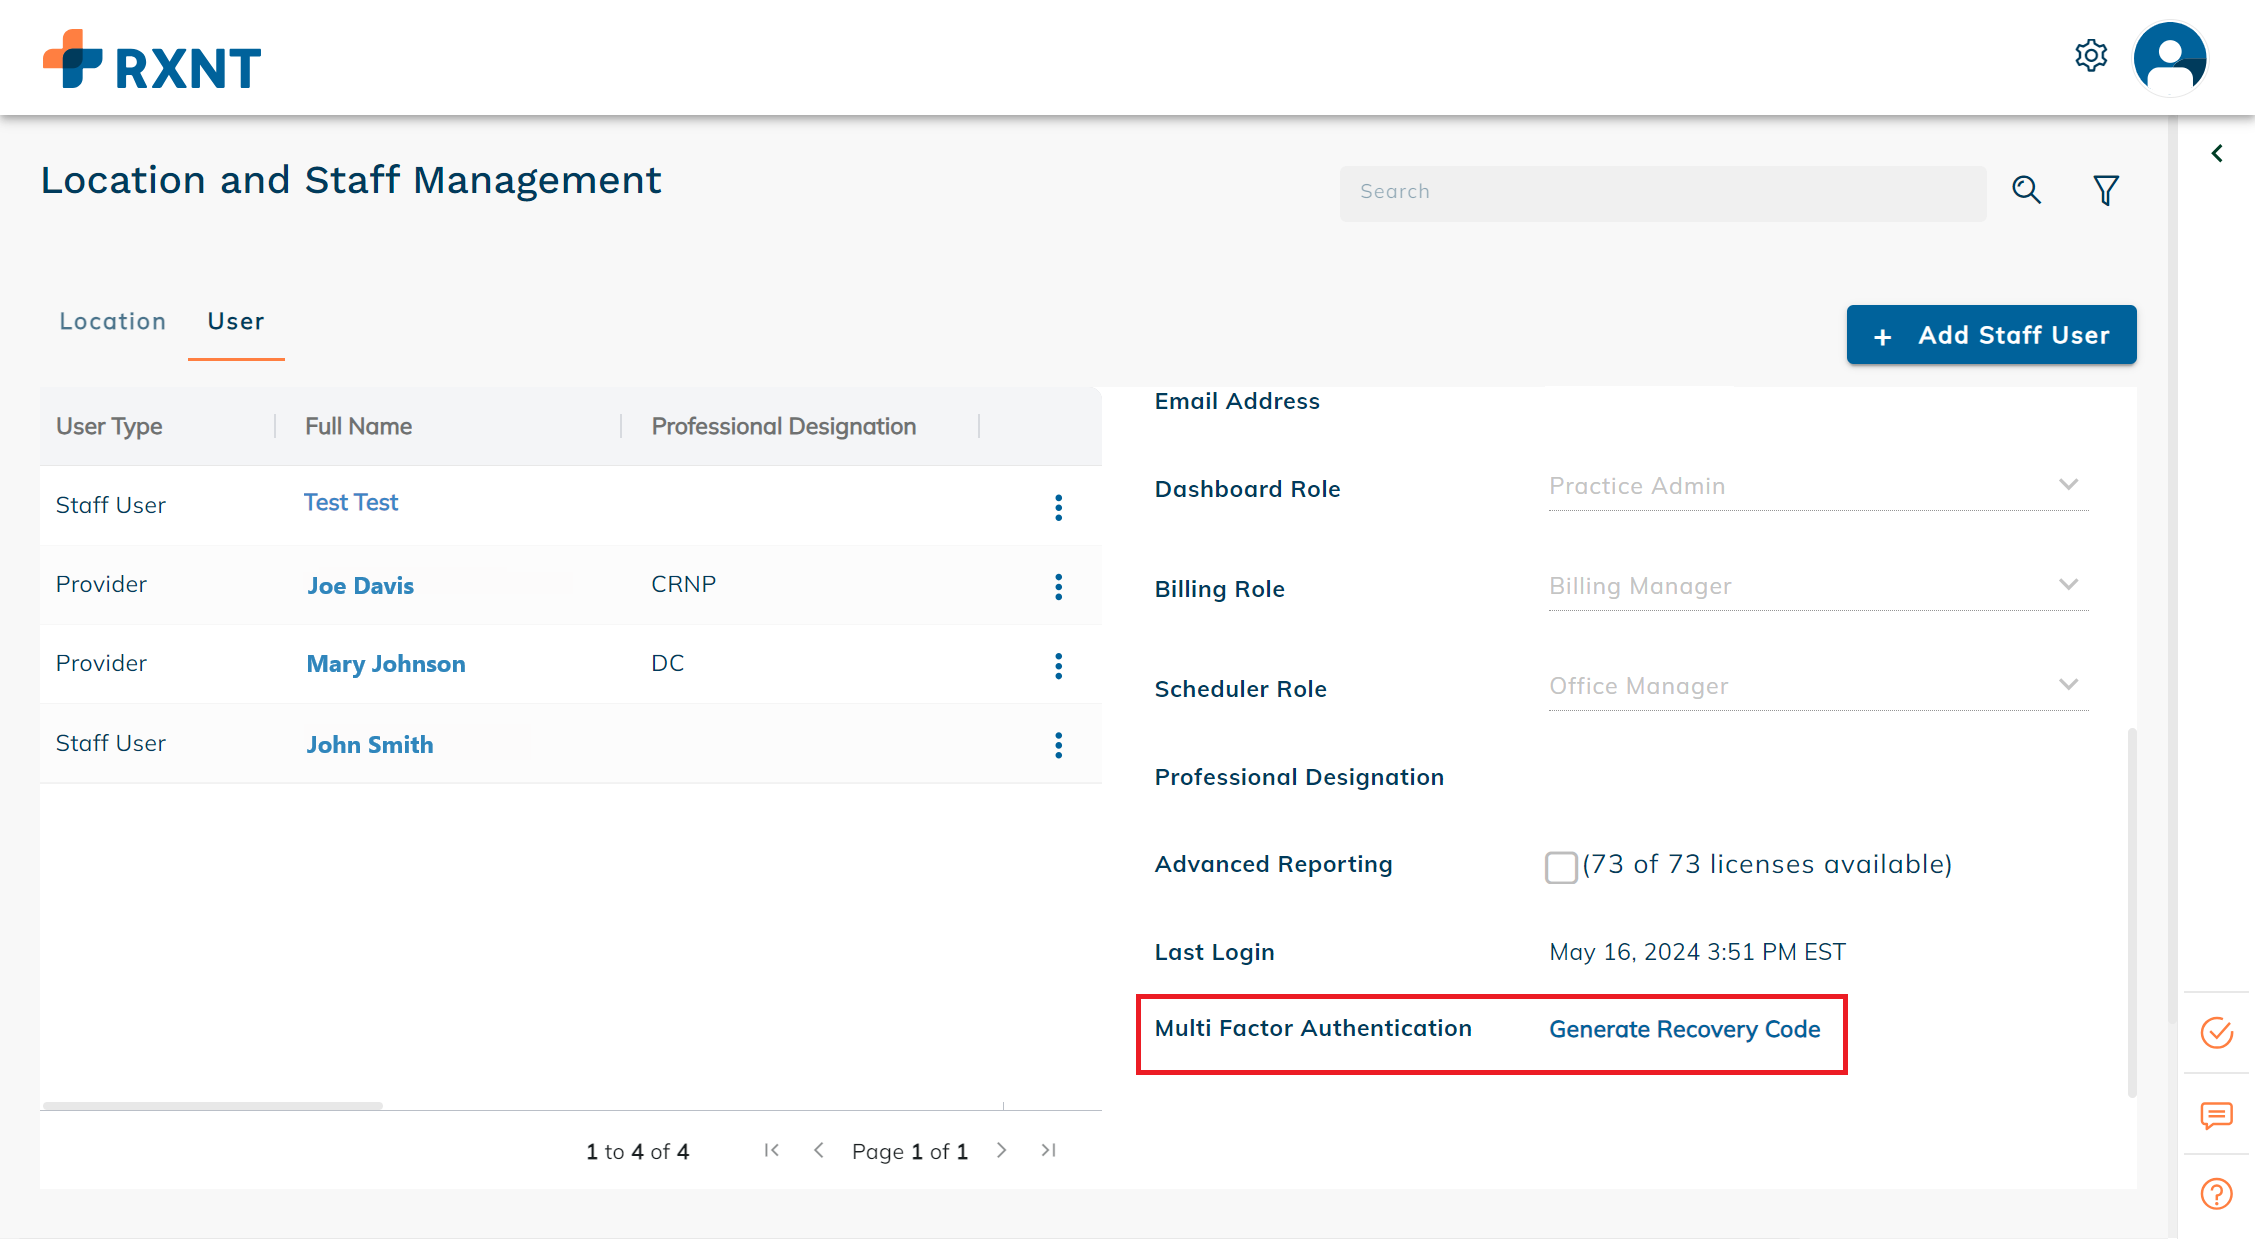Open the three-dot menu for Joe Davis
This screenshot has width=2255, height=1239.
point(1058,587)
